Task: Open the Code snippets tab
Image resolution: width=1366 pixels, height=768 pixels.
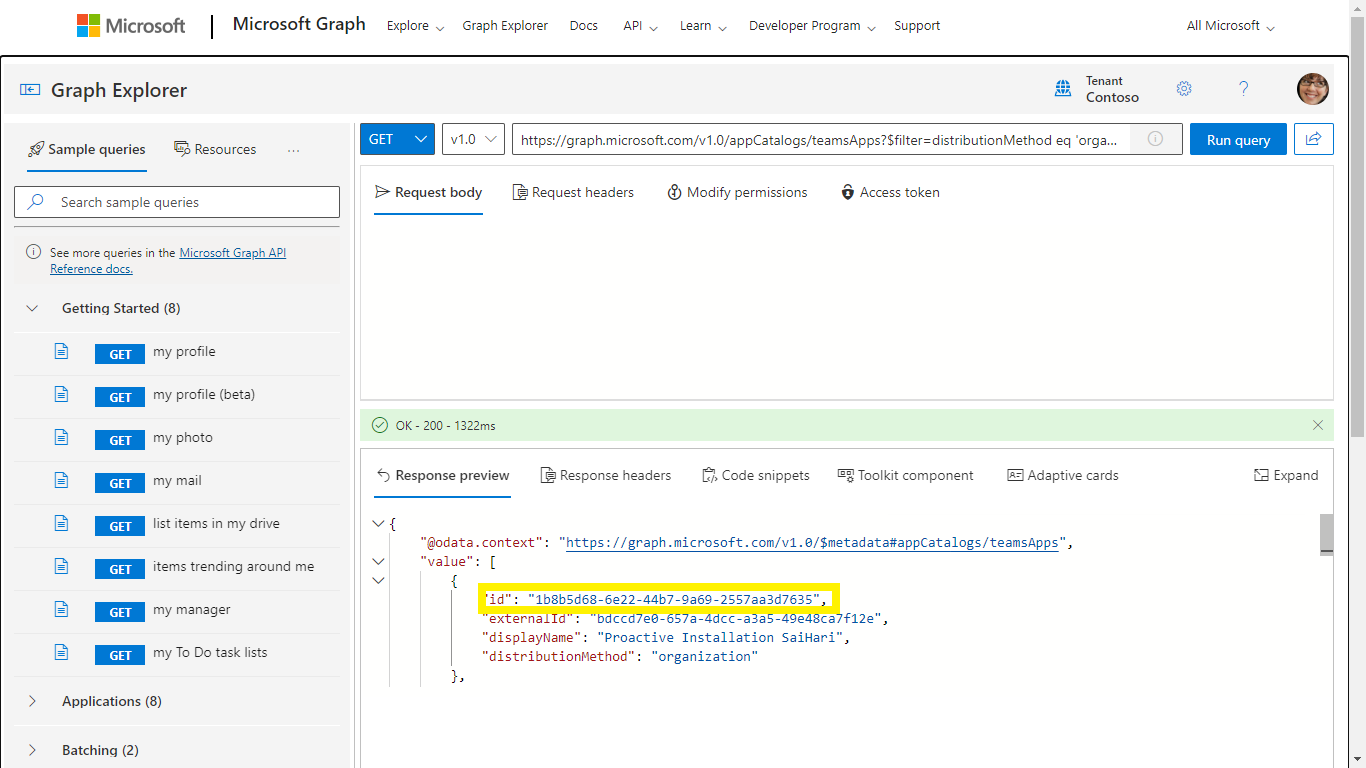Action: [756, 475]
